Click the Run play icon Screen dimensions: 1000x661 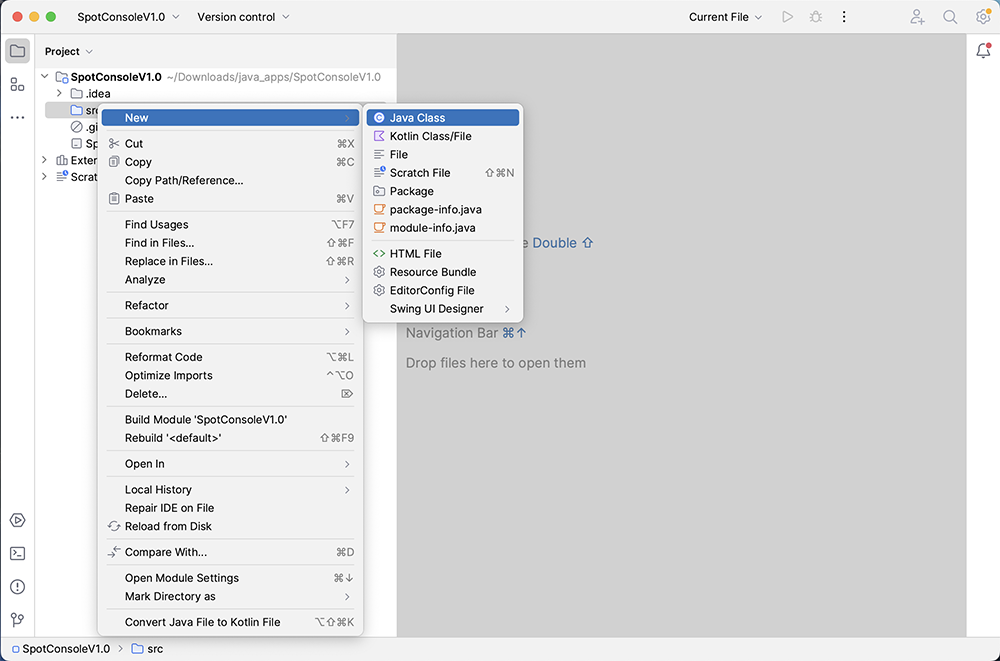[x=788, y=17]
